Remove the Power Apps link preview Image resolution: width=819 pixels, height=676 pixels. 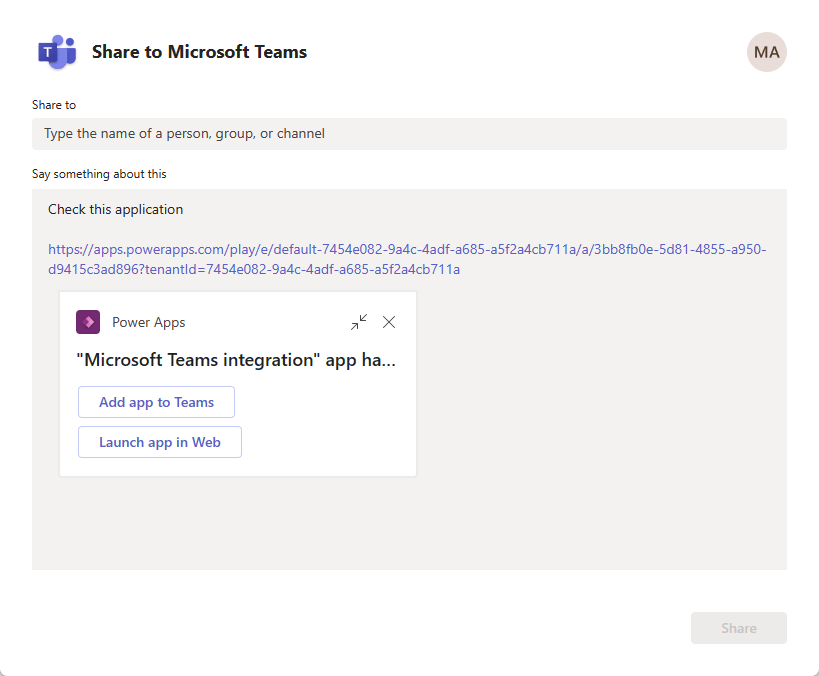click(x=389, y=322)
